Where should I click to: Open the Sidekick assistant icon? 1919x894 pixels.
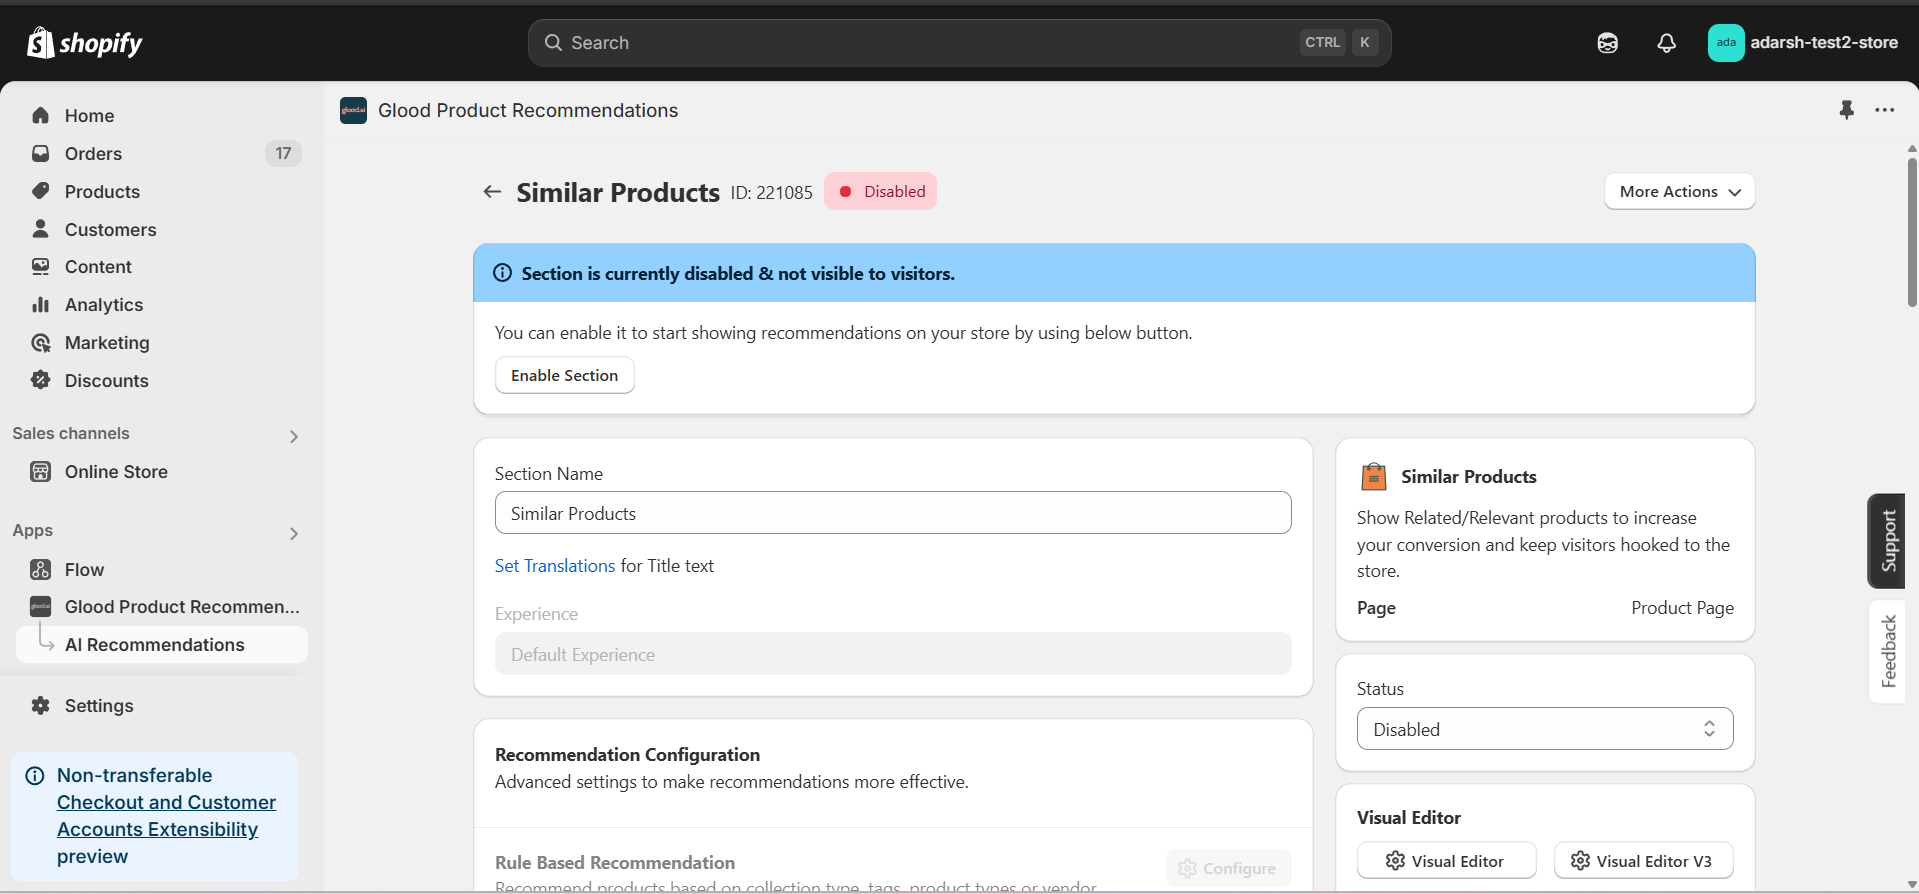pyautogui.click(x=1607, y=43)
